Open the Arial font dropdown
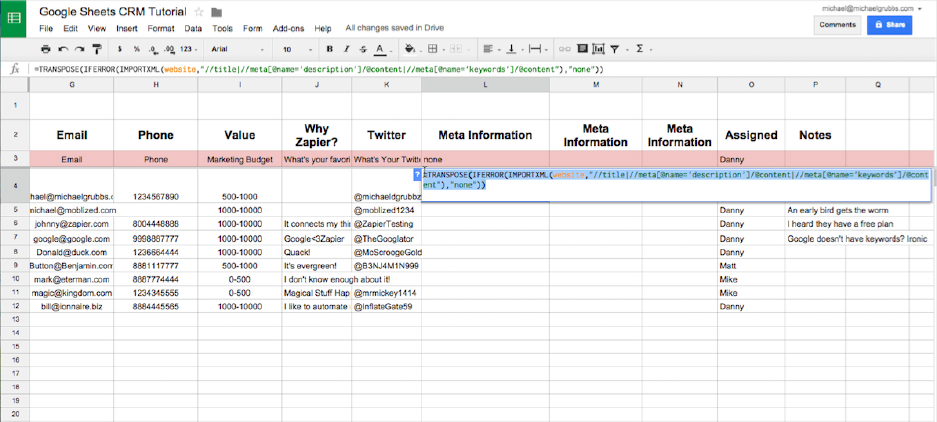Screen dimensions: 937x422 (237, 49)
